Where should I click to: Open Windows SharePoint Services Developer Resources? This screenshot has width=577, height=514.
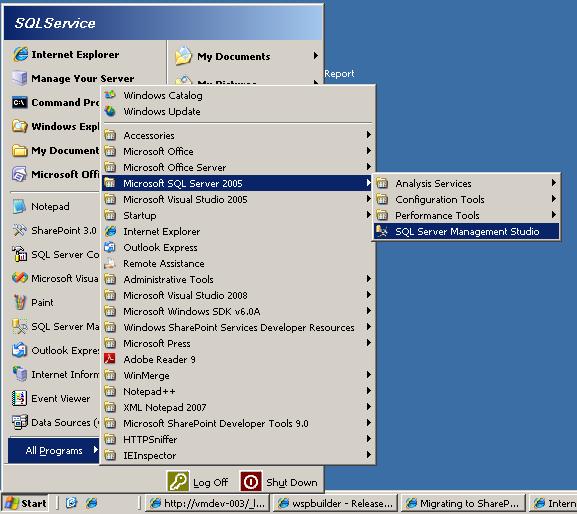[237, 327]
